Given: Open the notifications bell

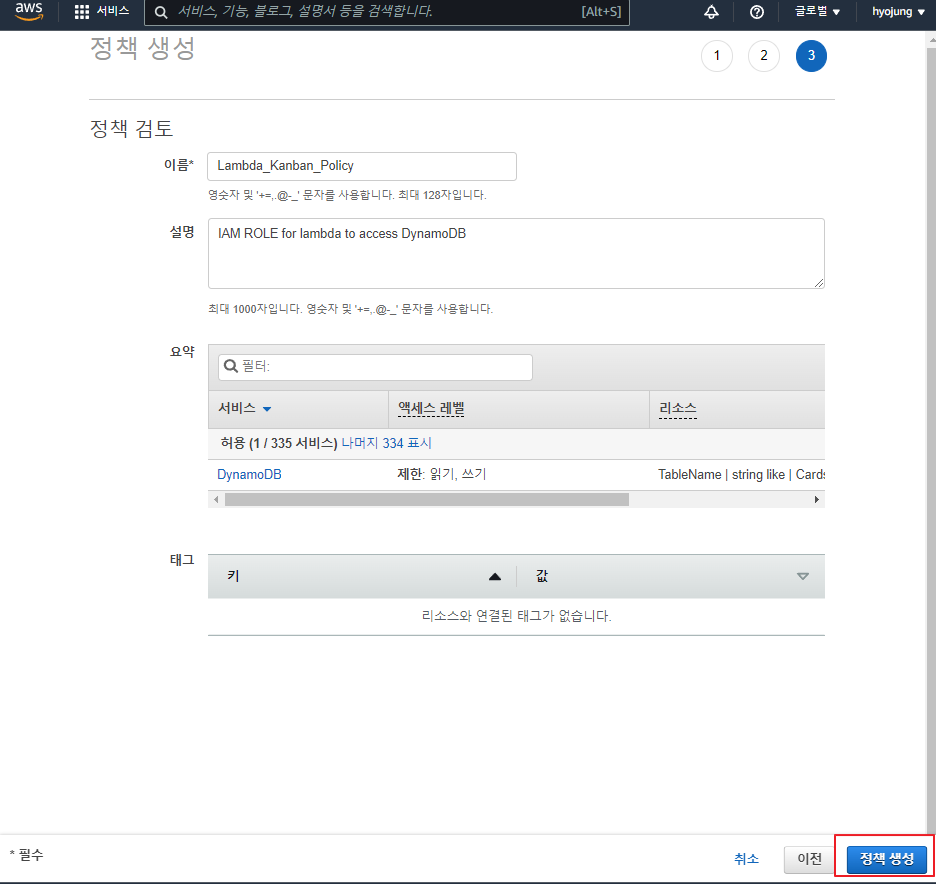Looking at the screenshot, I should [x=712, y=12].
